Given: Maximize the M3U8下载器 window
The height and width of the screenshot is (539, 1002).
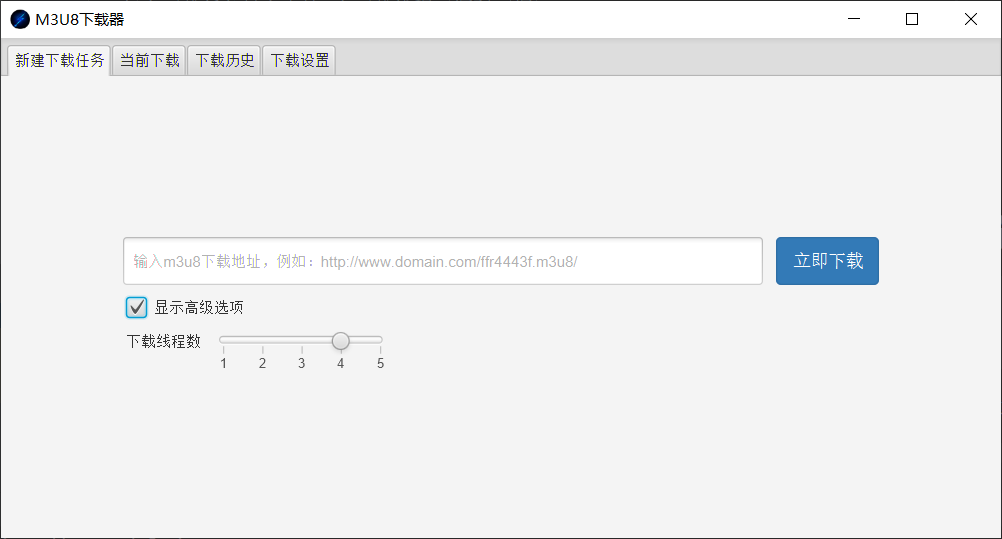Looking at the screenshot, I should coord(912,19).
